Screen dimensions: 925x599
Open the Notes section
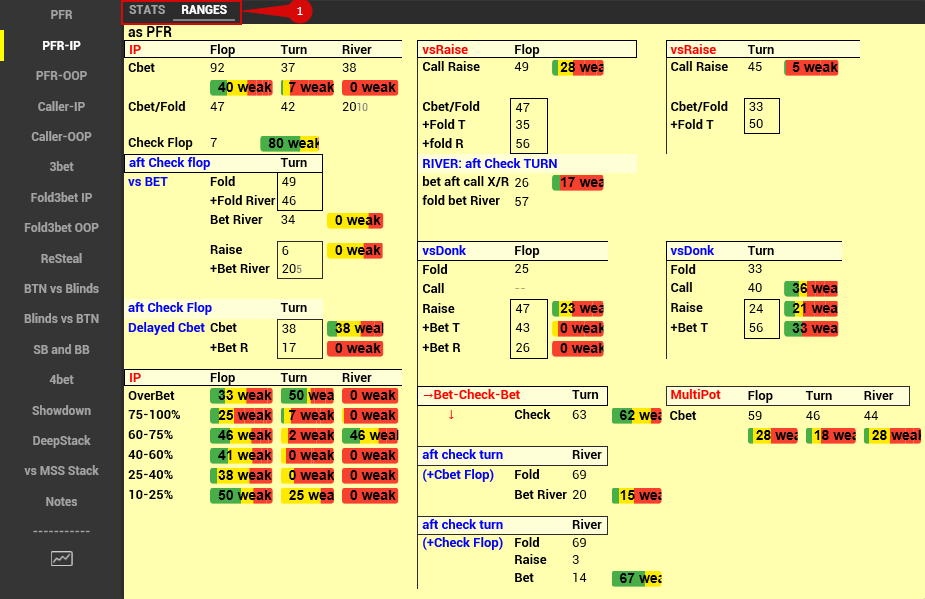[x=61, y=501]
